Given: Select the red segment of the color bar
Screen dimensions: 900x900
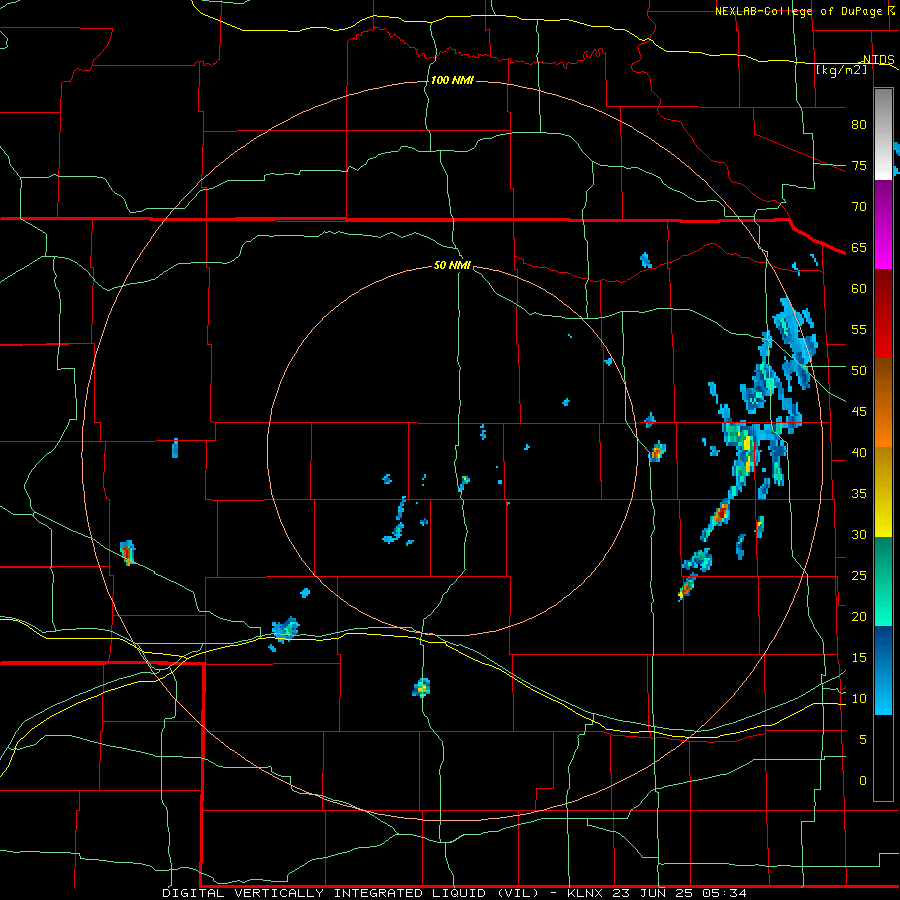Looking at the screenshot, I should click(883, 314).
